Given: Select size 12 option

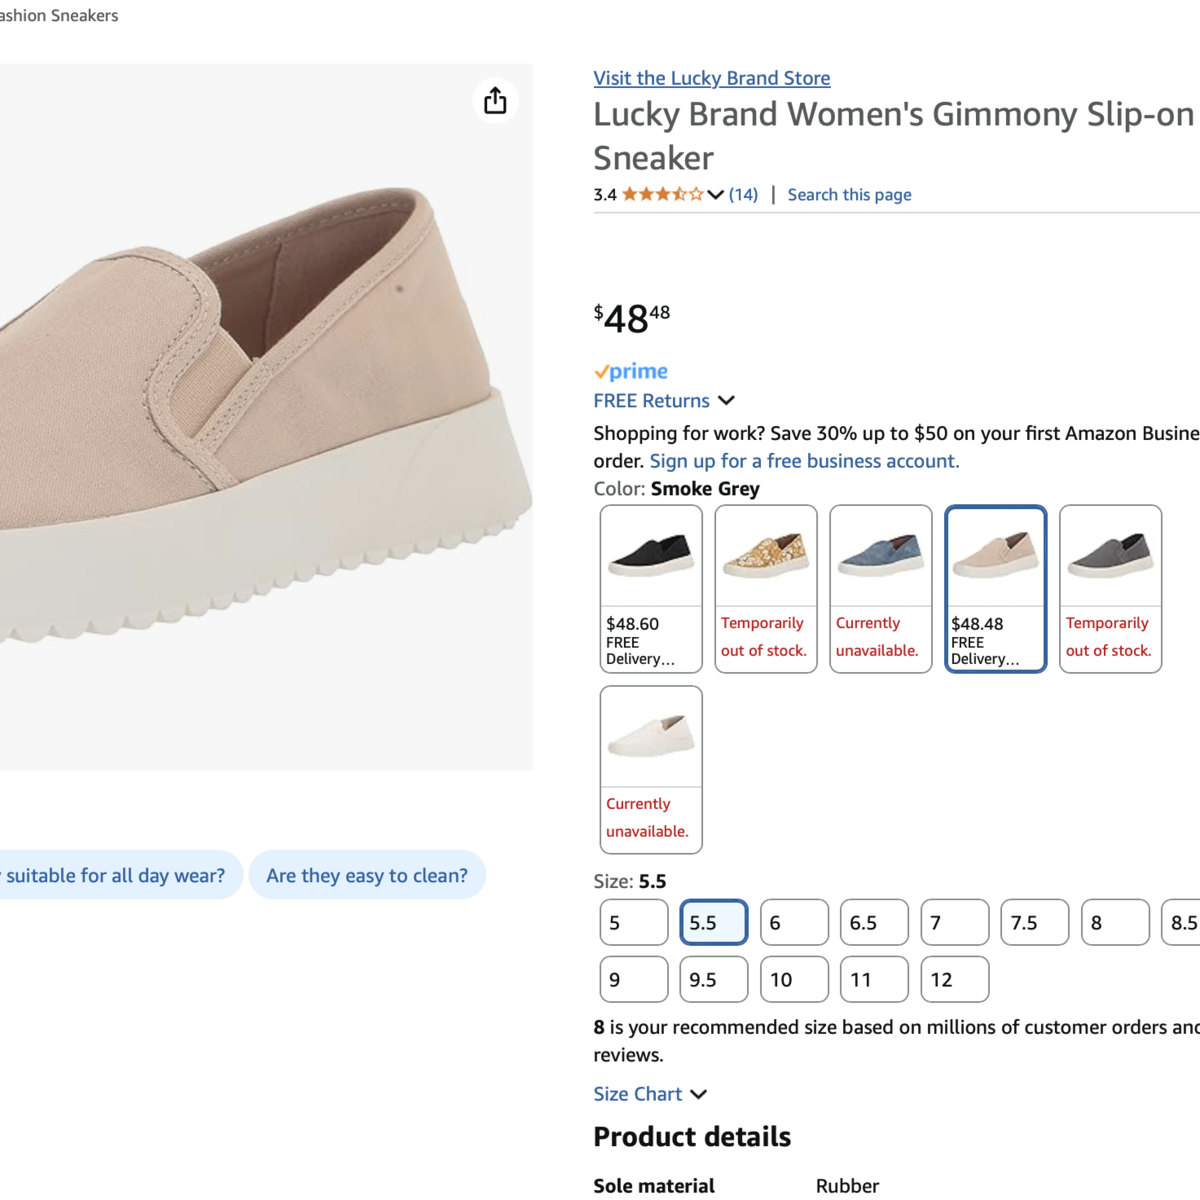Looking at the screenshot, I should click(954, 979).
